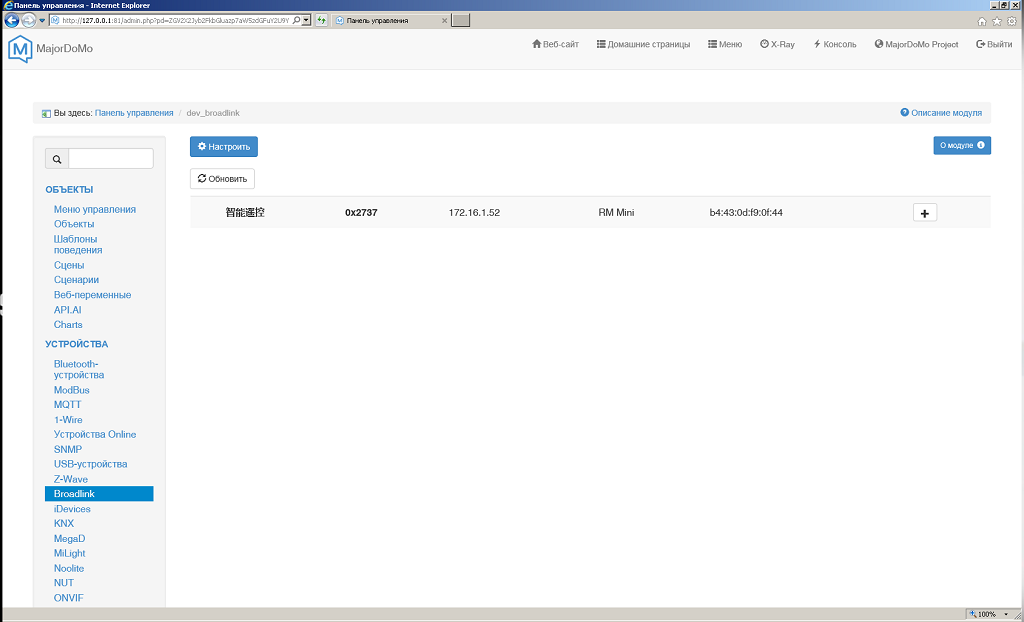This screenshot has height=622, width=1024.
Task: Open Веб-переменные in sidebar
Action: coord(92,295)
